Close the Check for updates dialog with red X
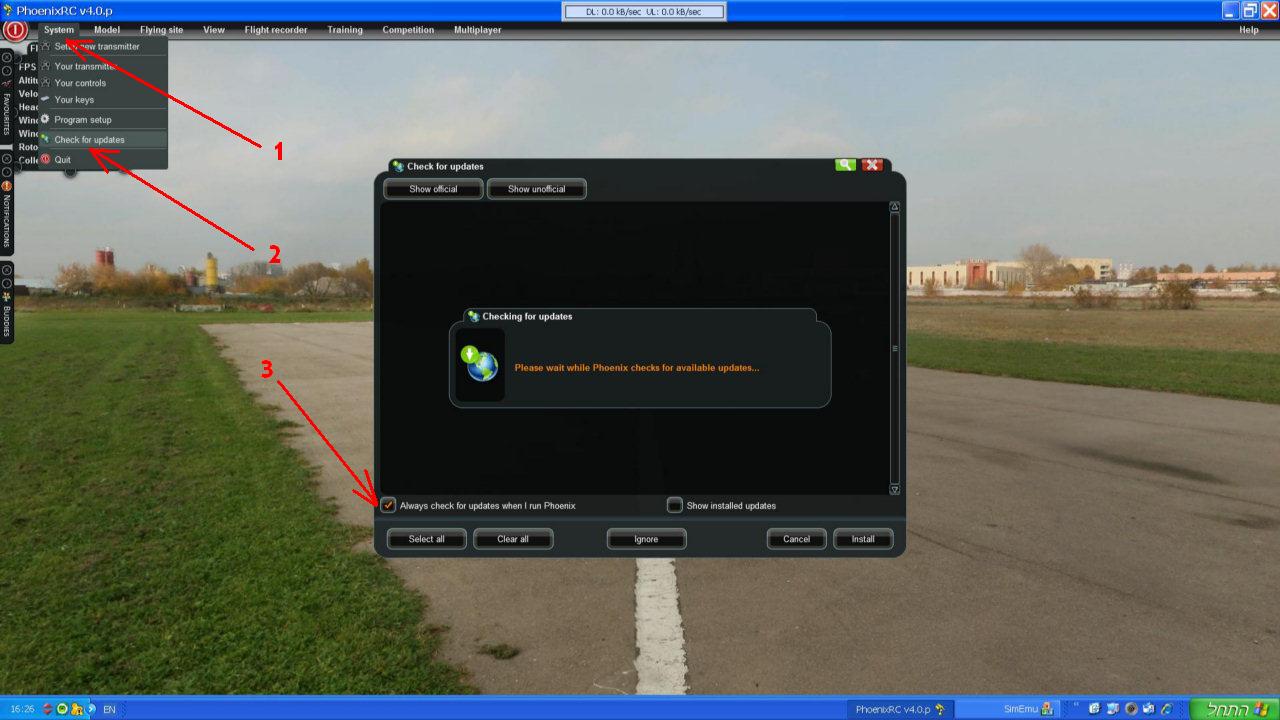This screenshot has height=720, width=1280. 872,165
